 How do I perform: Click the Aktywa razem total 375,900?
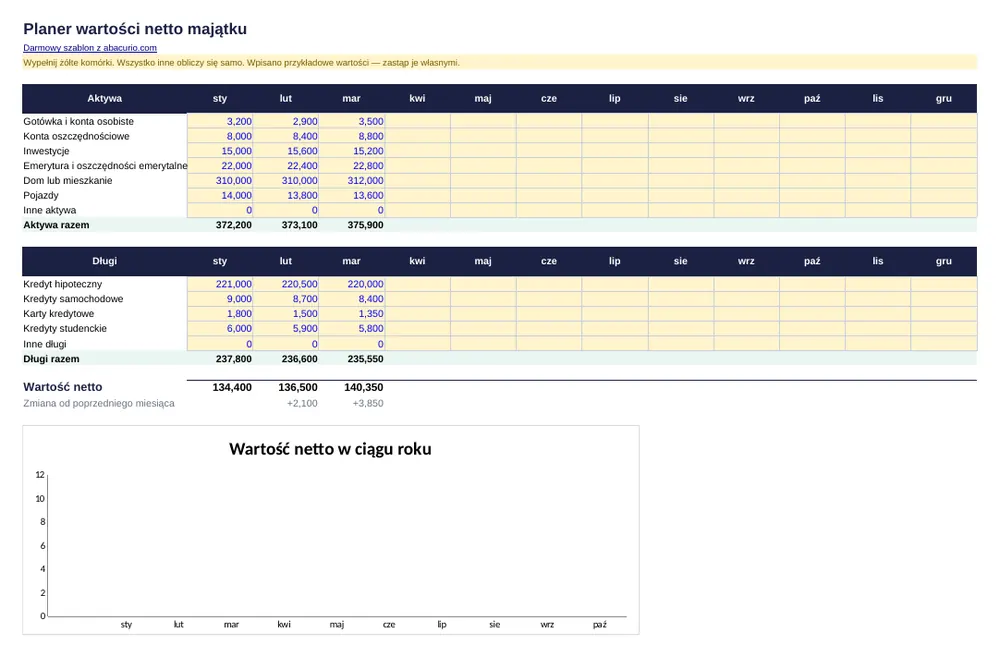pyautogui.click(x=365, y=225)
